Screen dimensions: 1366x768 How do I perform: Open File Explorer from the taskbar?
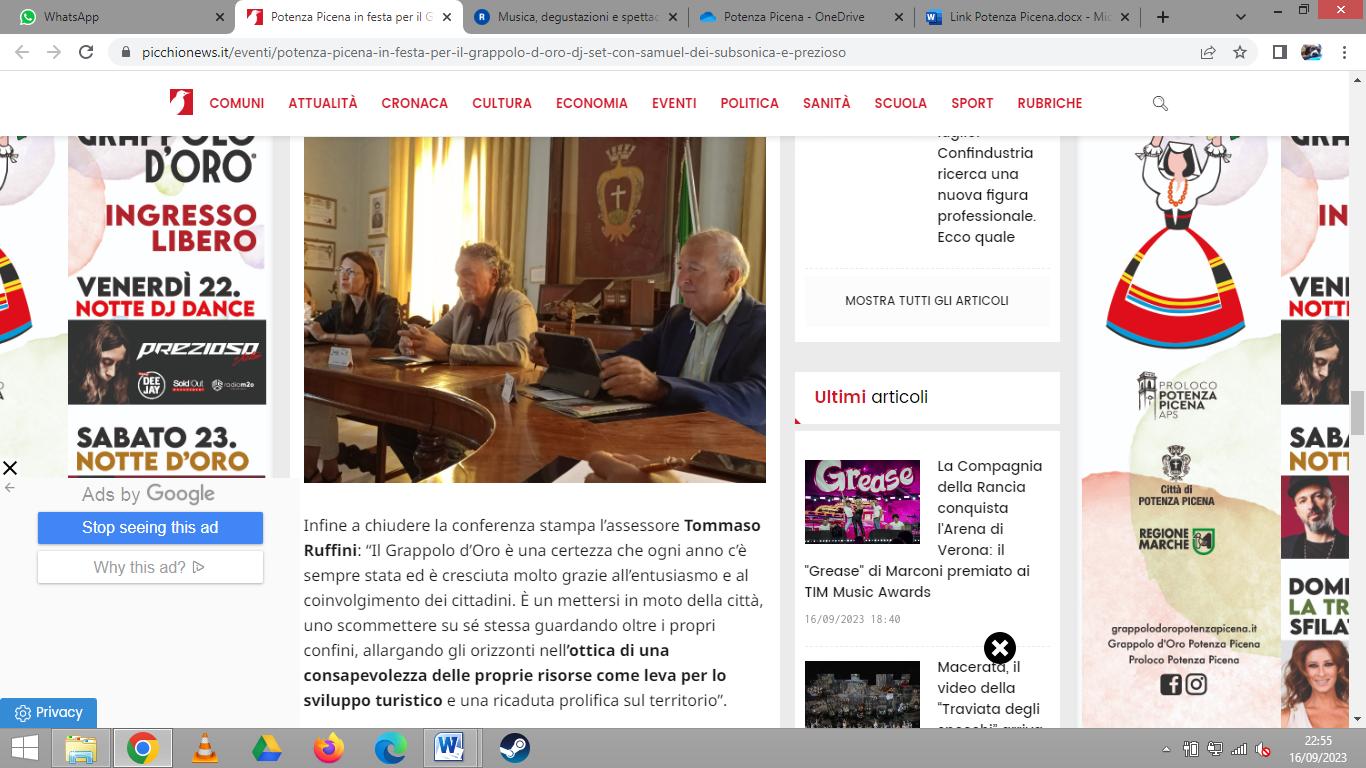80,748
